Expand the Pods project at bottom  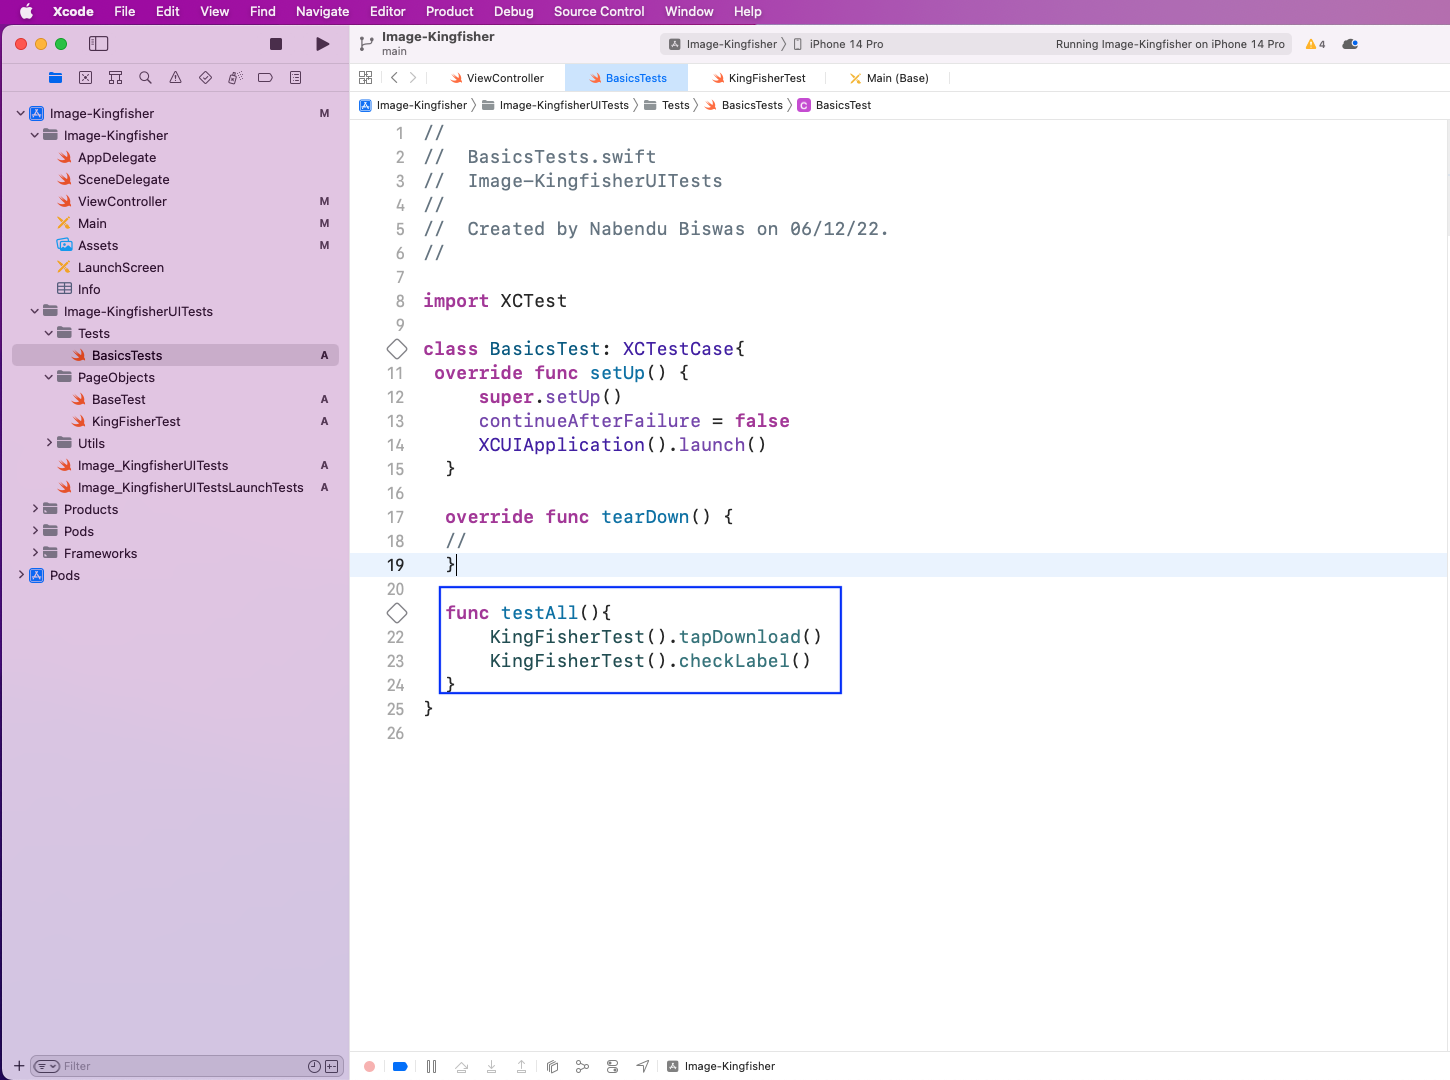point(21,575)
